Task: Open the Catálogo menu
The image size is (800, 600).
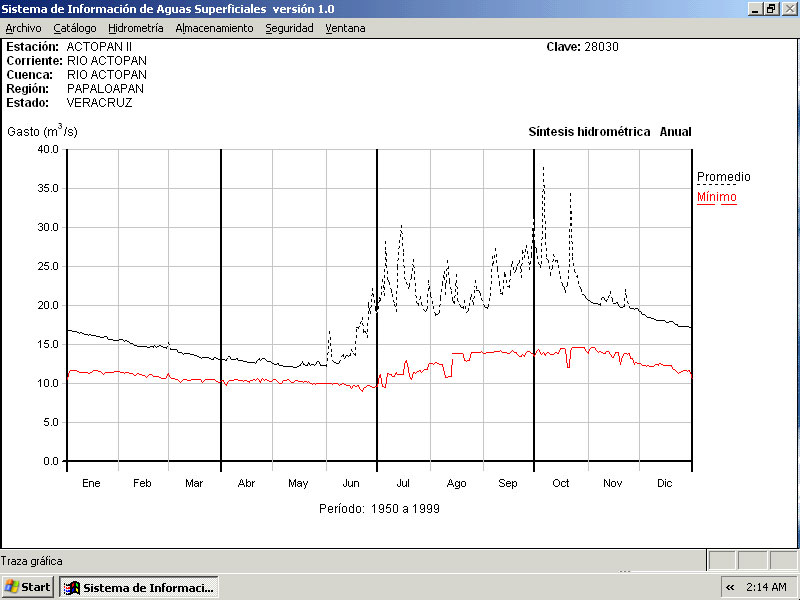Action: 75,28
